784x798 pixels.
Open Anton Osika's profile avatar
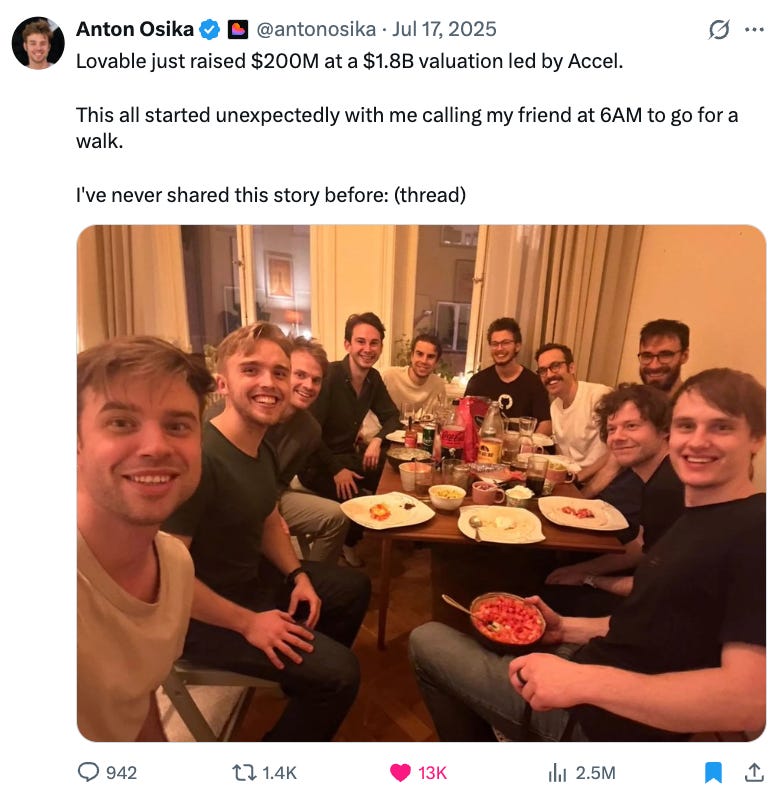38,43
